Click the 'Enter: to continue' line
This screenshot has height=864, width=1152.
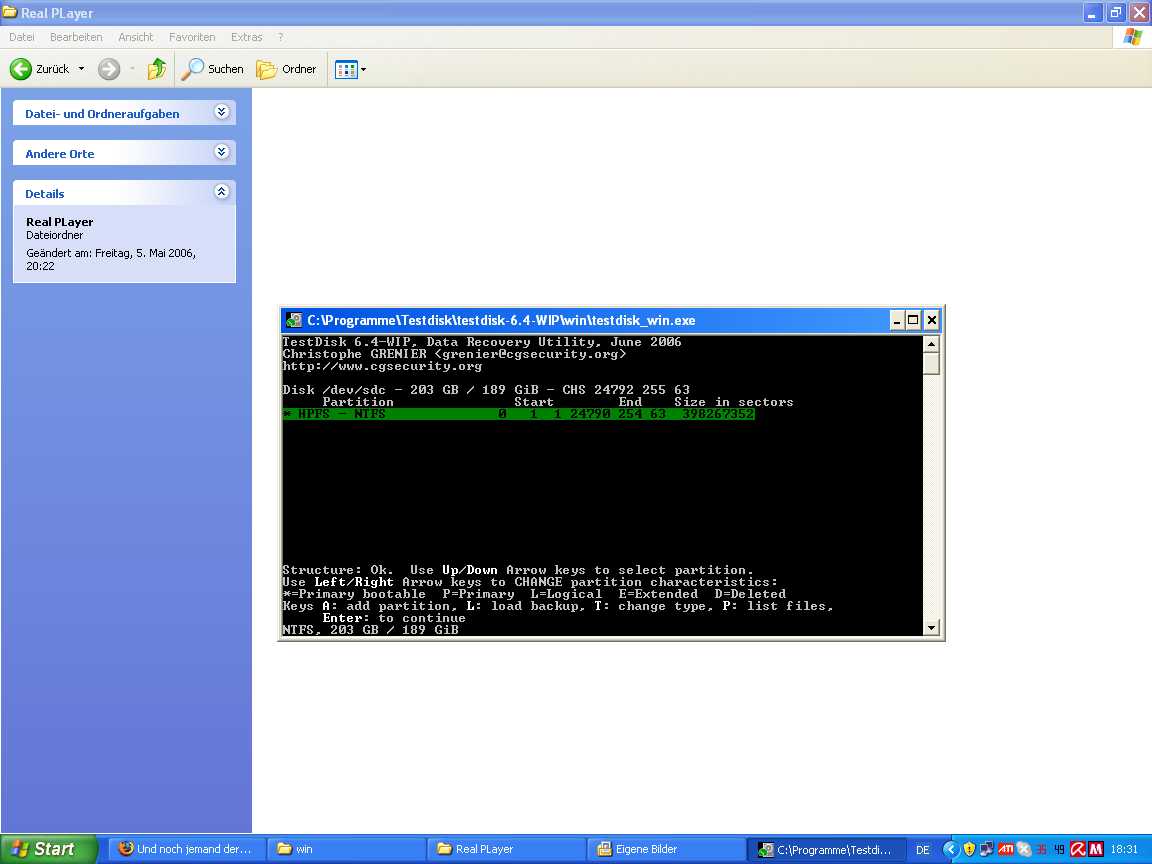point(394,618)
